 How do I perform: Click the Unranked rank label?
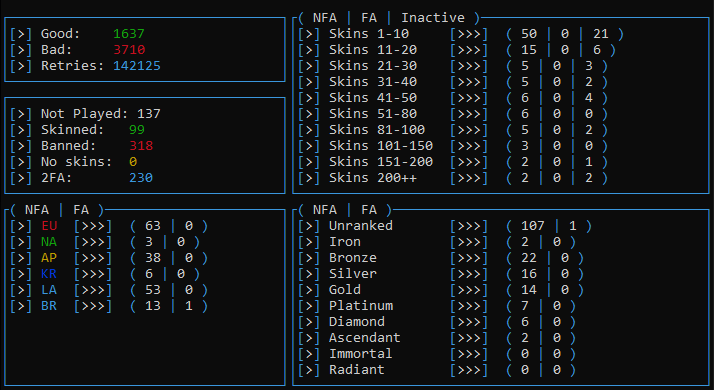point(361,226)
